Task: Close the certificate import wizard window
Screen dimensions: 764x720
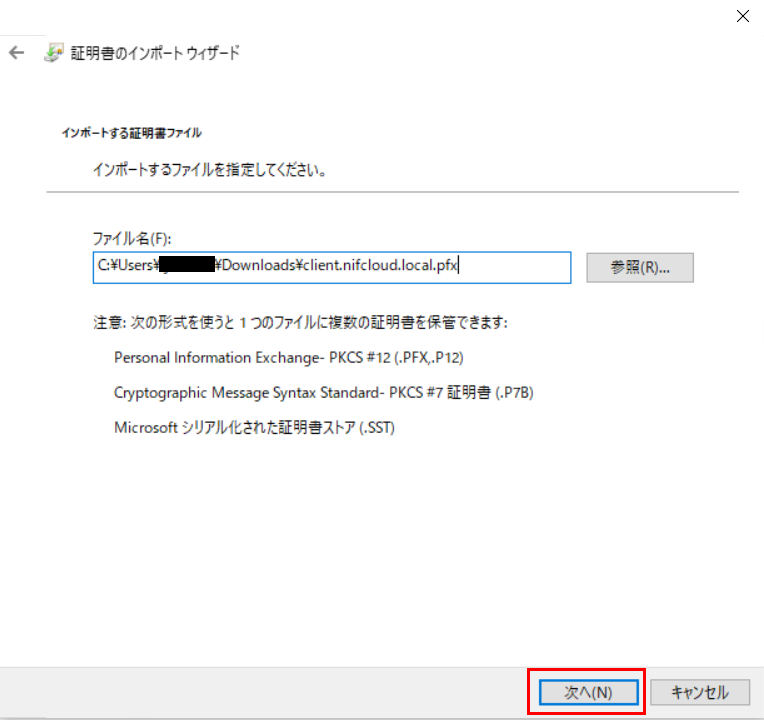Action: click(742, 15)
